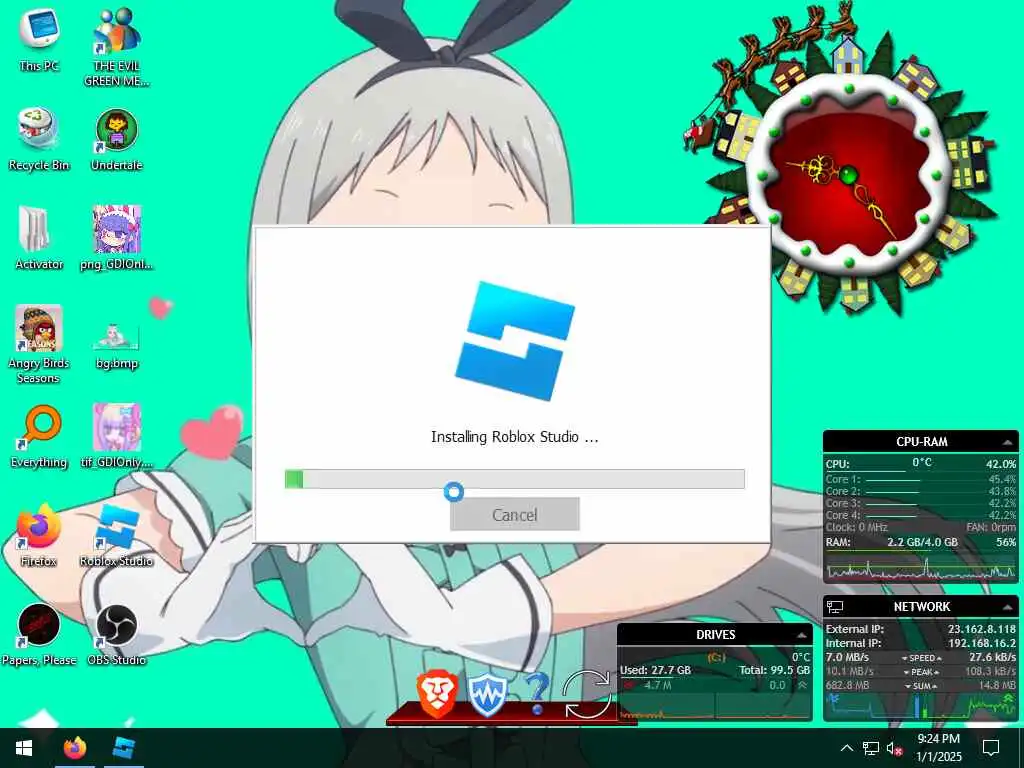Select the png_GDIOnl... image file
This screenshot has width=1024, height=768.
[x=117, y=238]
